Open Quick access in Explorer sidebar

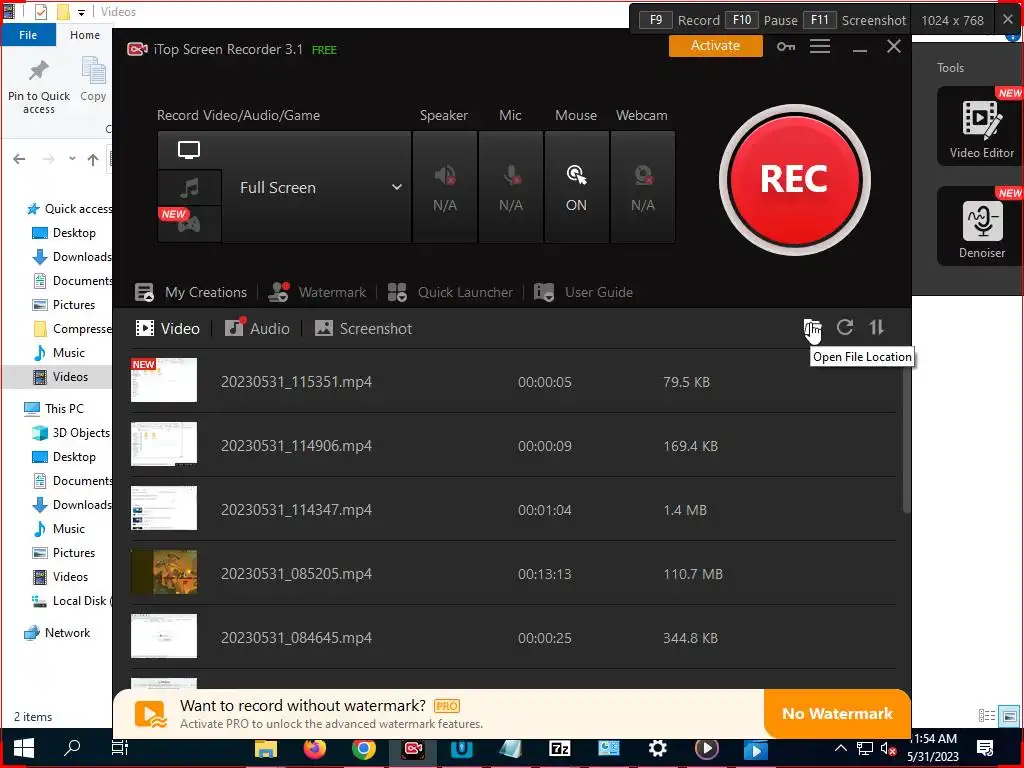coord(69,209)
